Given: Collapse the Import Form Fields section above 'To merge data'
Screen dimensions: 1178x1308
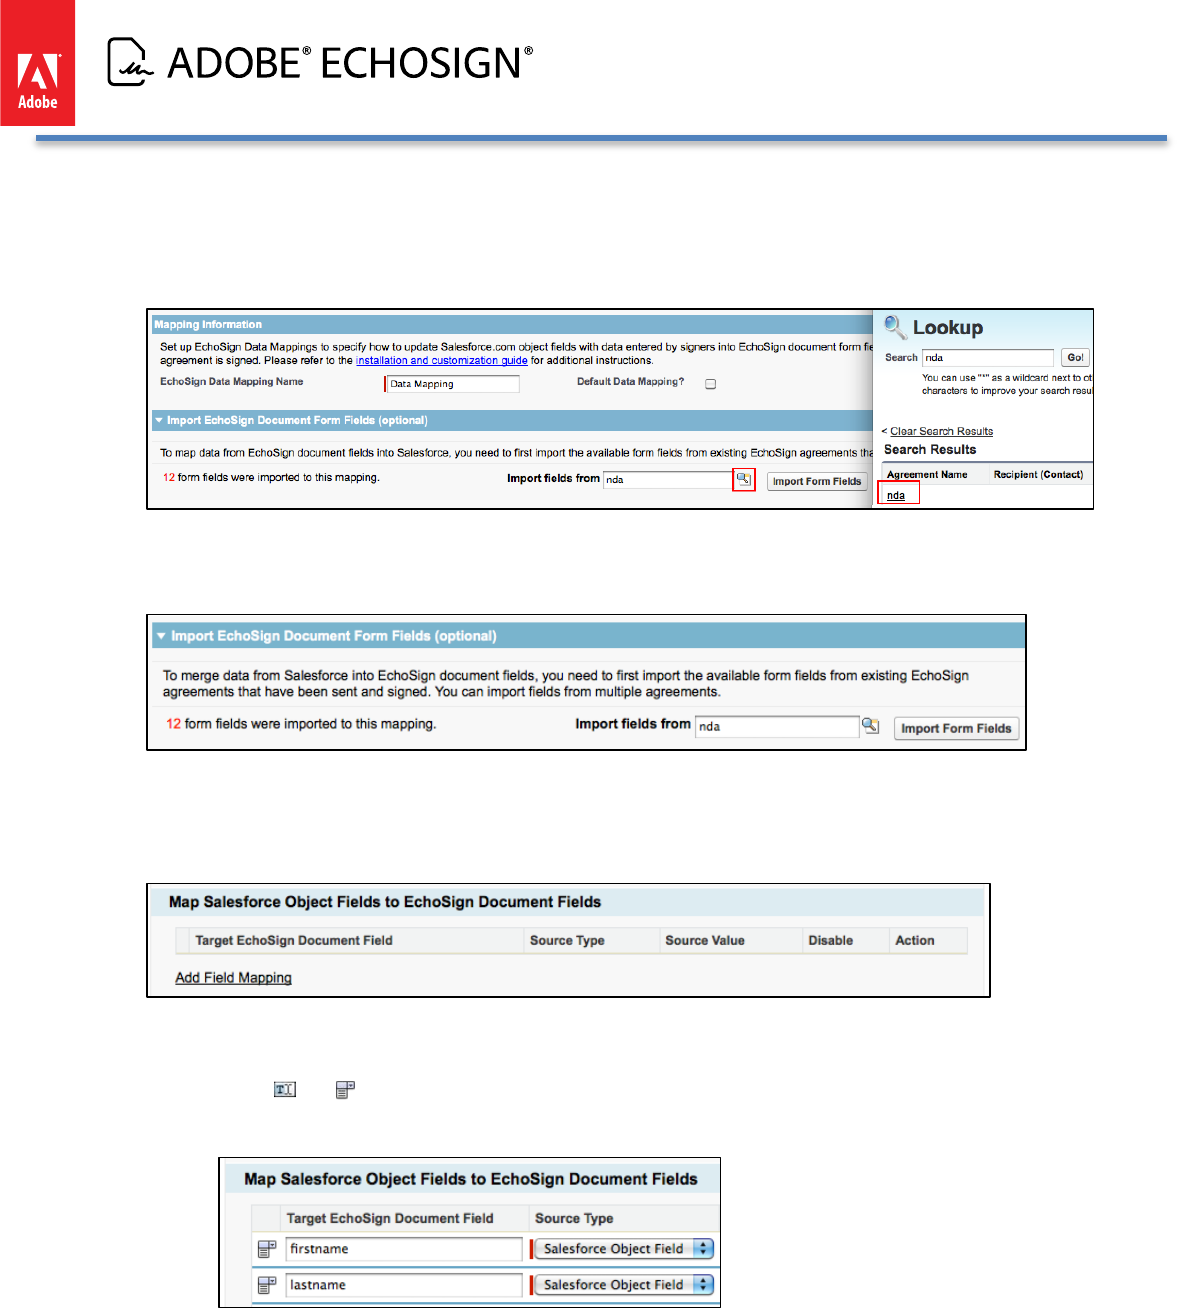Looking at the screenshot, I should [x=161, y=636].
